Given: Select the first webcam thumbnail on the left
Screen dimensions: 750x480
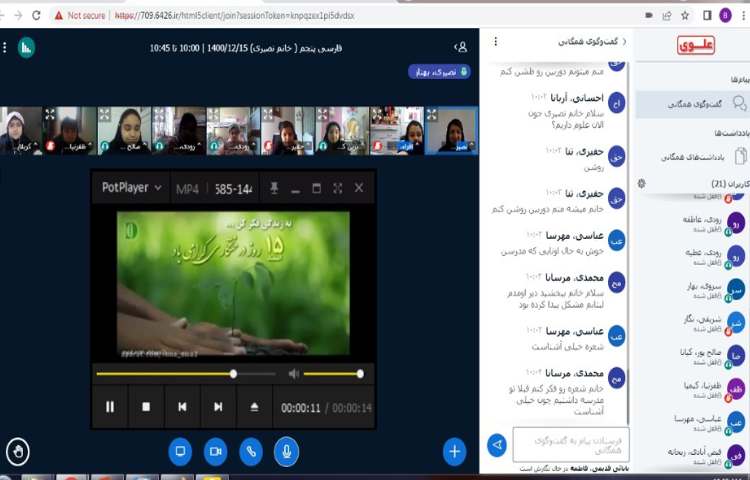Looking at the screenshot, I should [21, 131].
